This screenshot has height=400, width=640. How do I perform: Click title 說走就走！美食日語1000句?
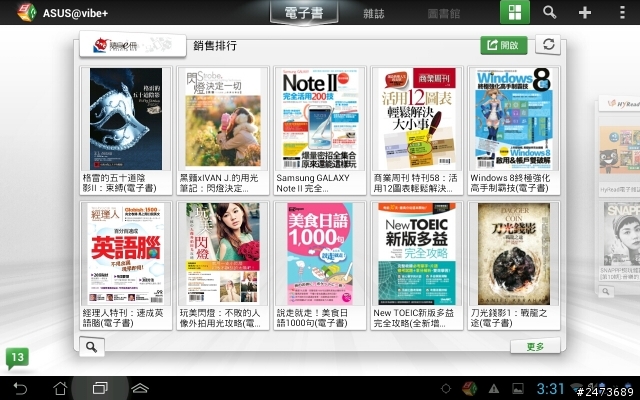click(312, 318)
